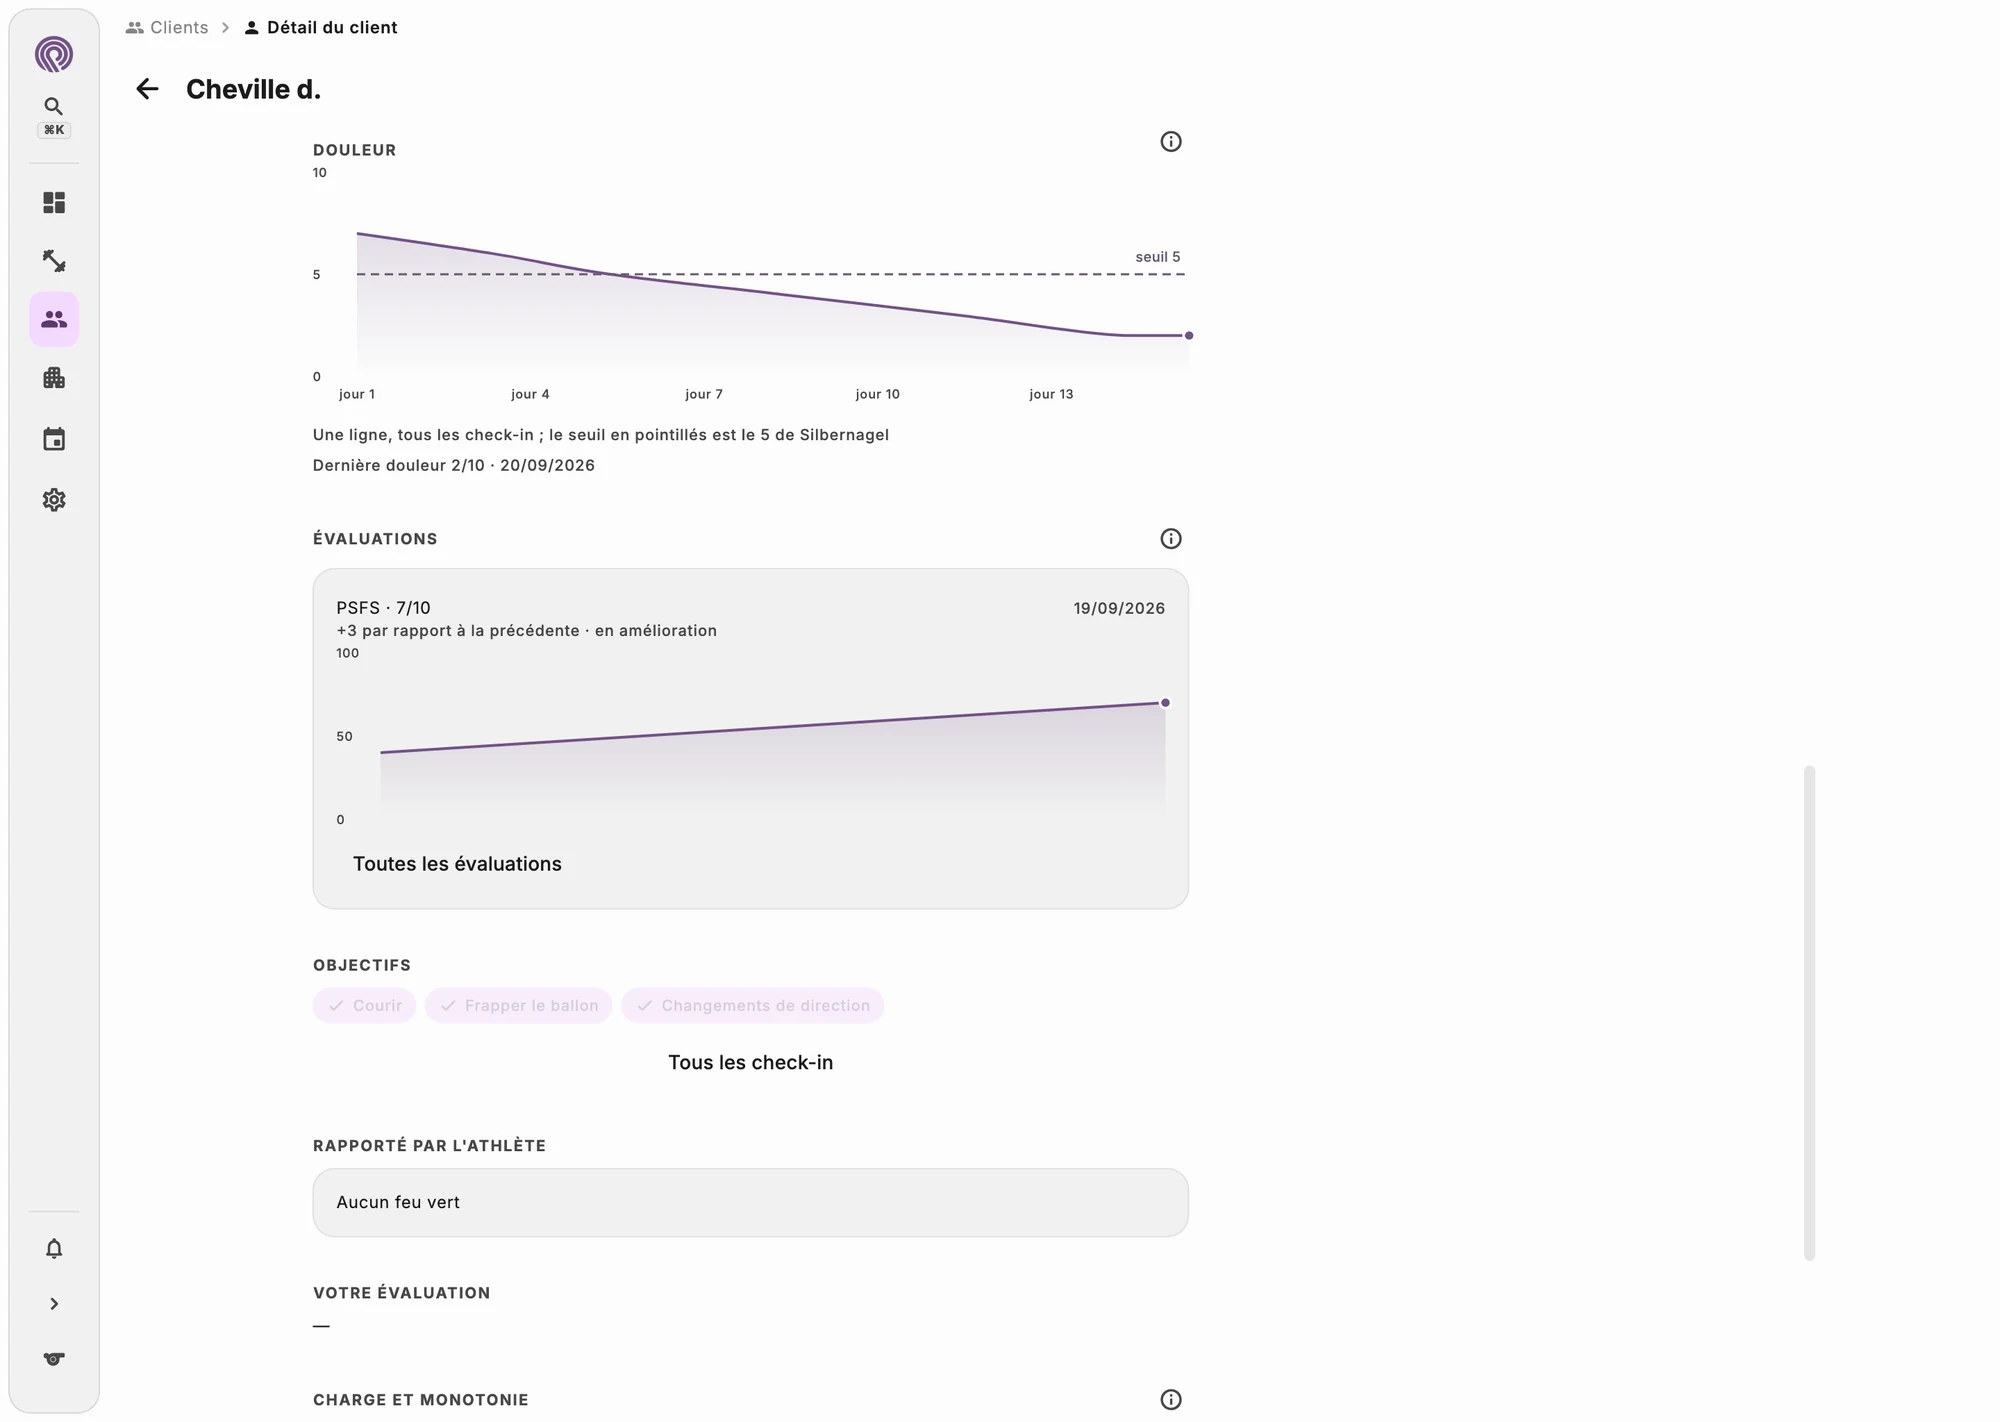Open Toutes les évaluations
The width and height of the screenshot is (2000, 1422).
click(x=457, y=864)
